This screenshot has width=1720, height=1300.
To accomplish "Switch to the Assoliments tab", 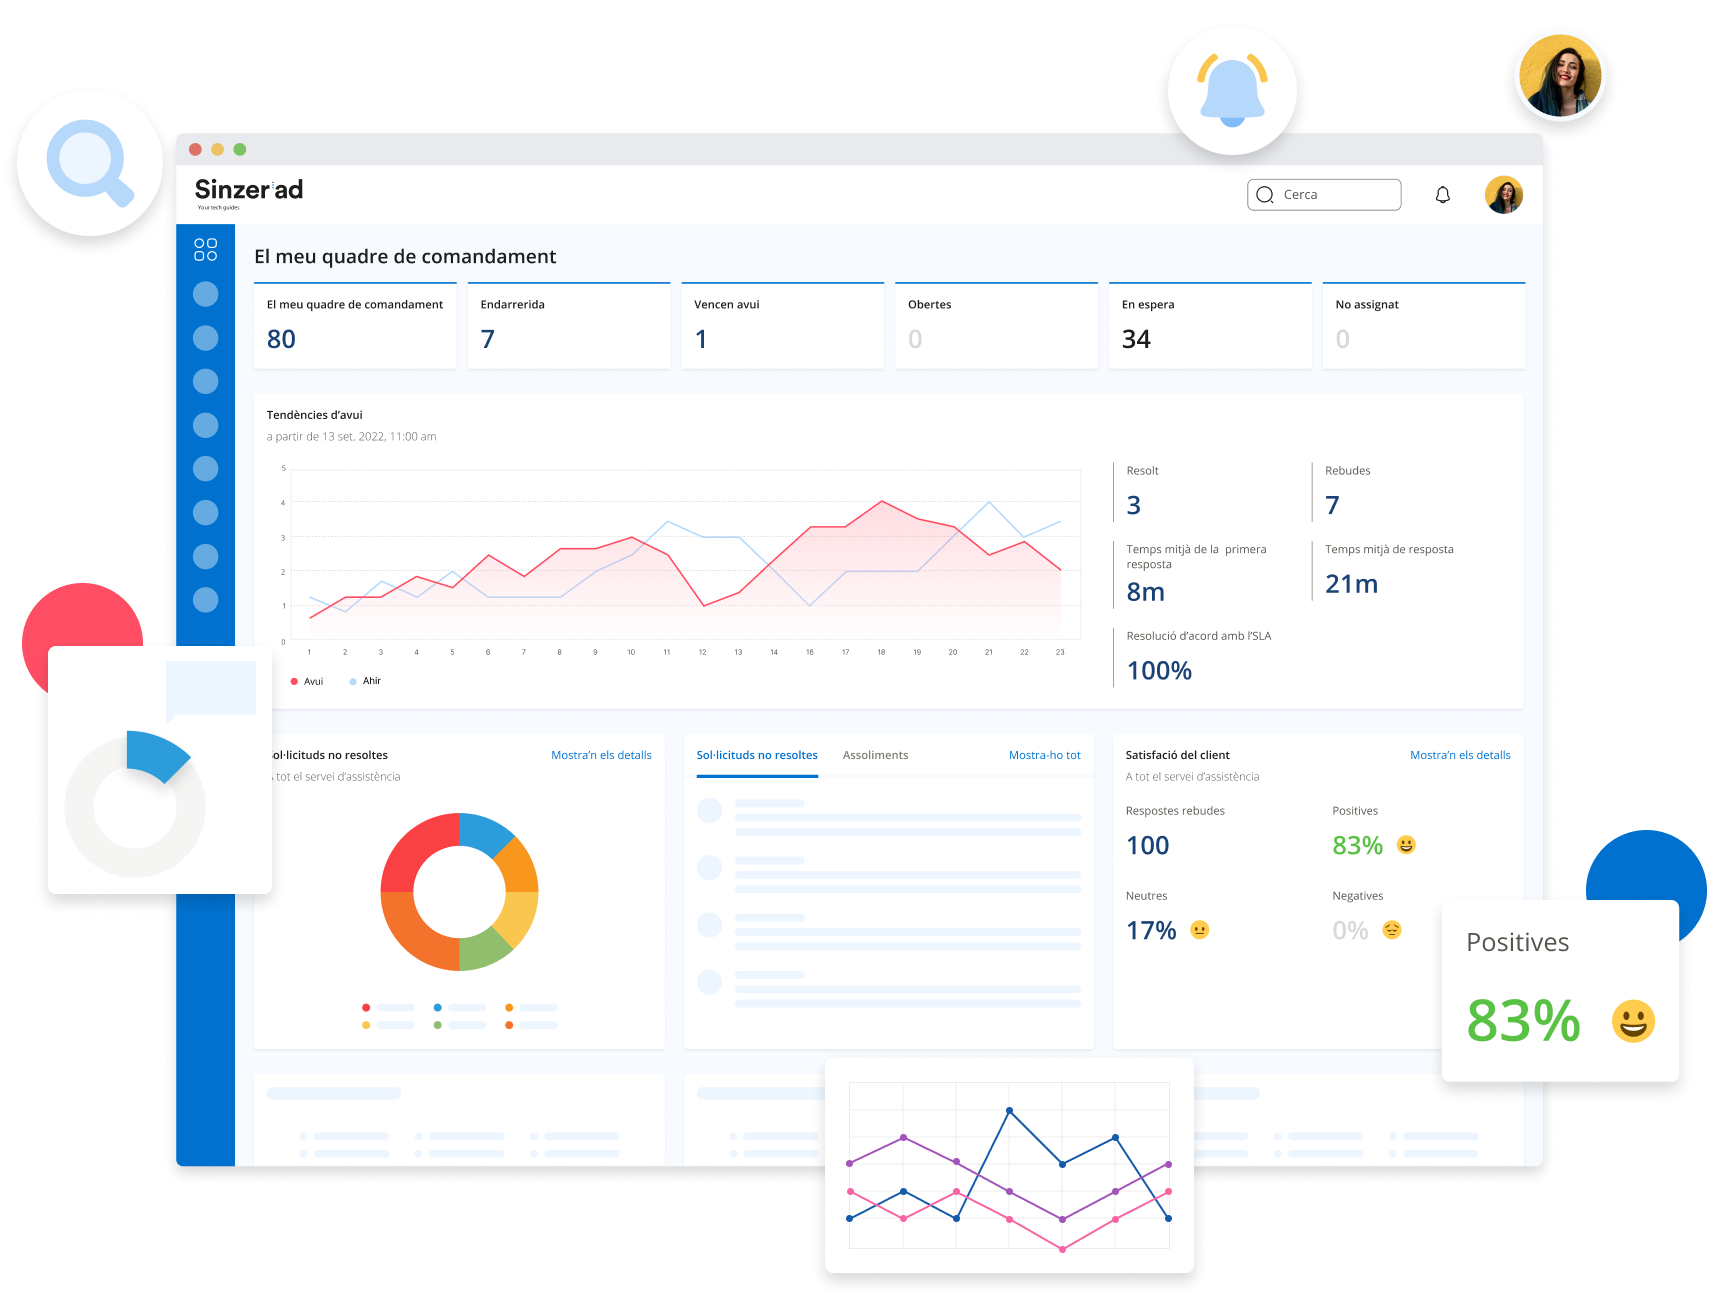I will point(875,755).
